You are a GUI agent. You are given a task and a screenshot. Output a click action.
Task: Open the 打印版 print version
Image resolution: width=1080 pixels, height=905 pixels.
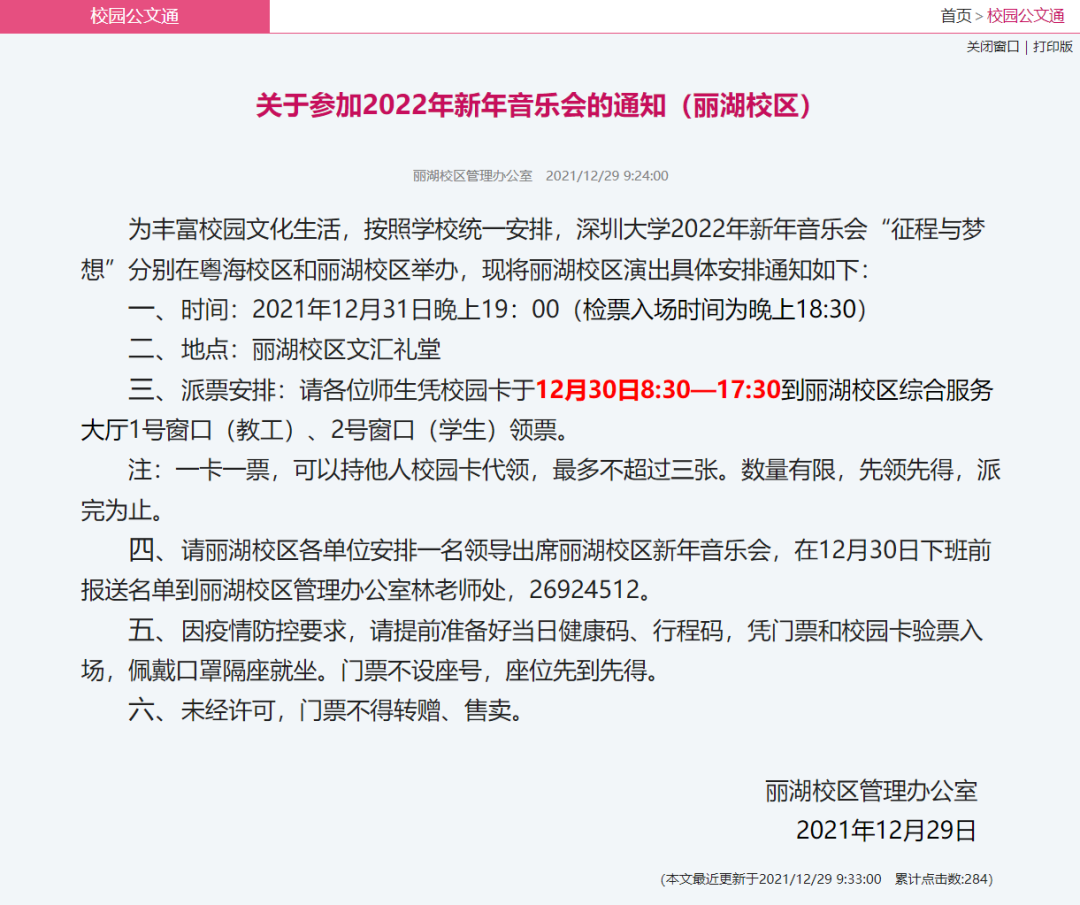pos(1052,47)
